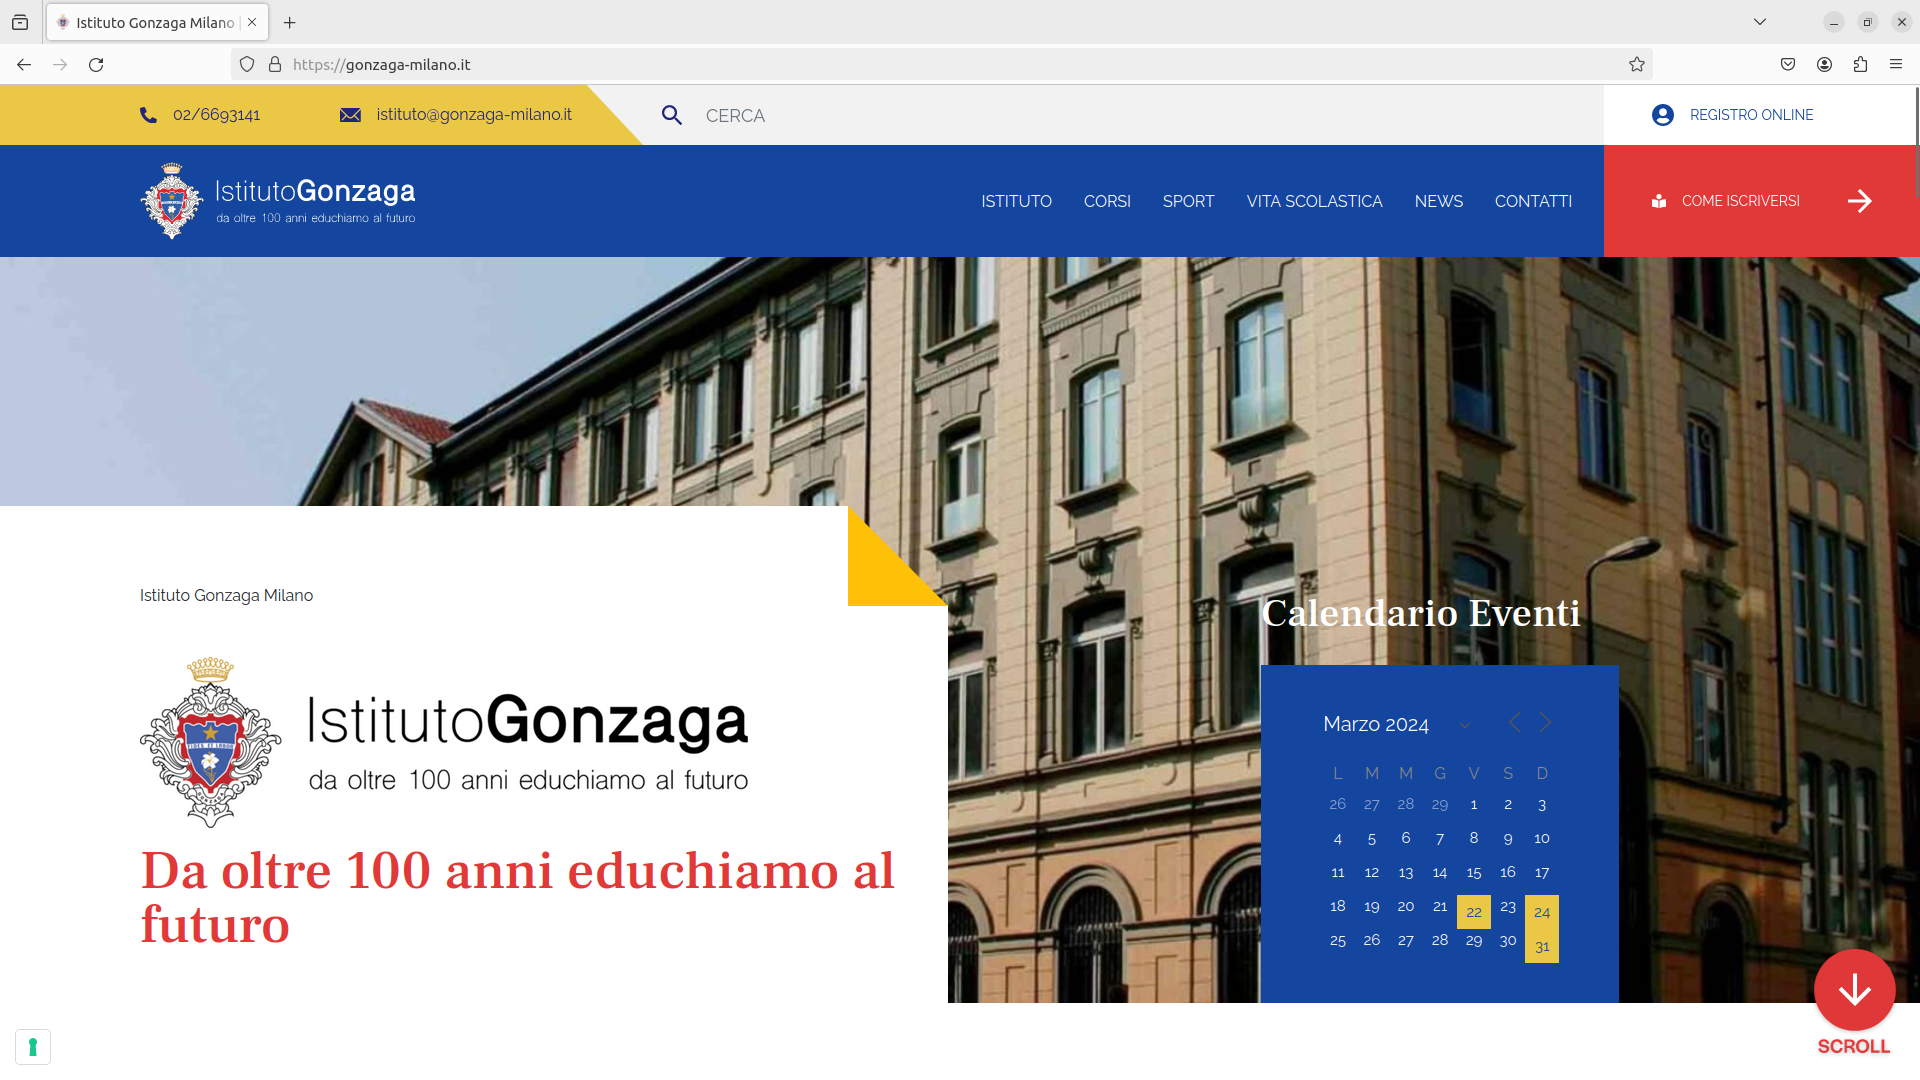Expand the Marzo 2024 month dropdown
1920x1080 pixels.
click(1465, 725)
